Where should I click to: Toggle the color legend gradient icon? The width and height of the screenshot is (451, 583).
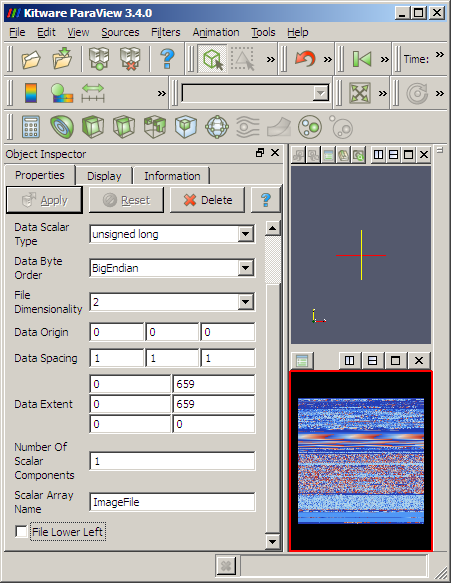(31, 93)
